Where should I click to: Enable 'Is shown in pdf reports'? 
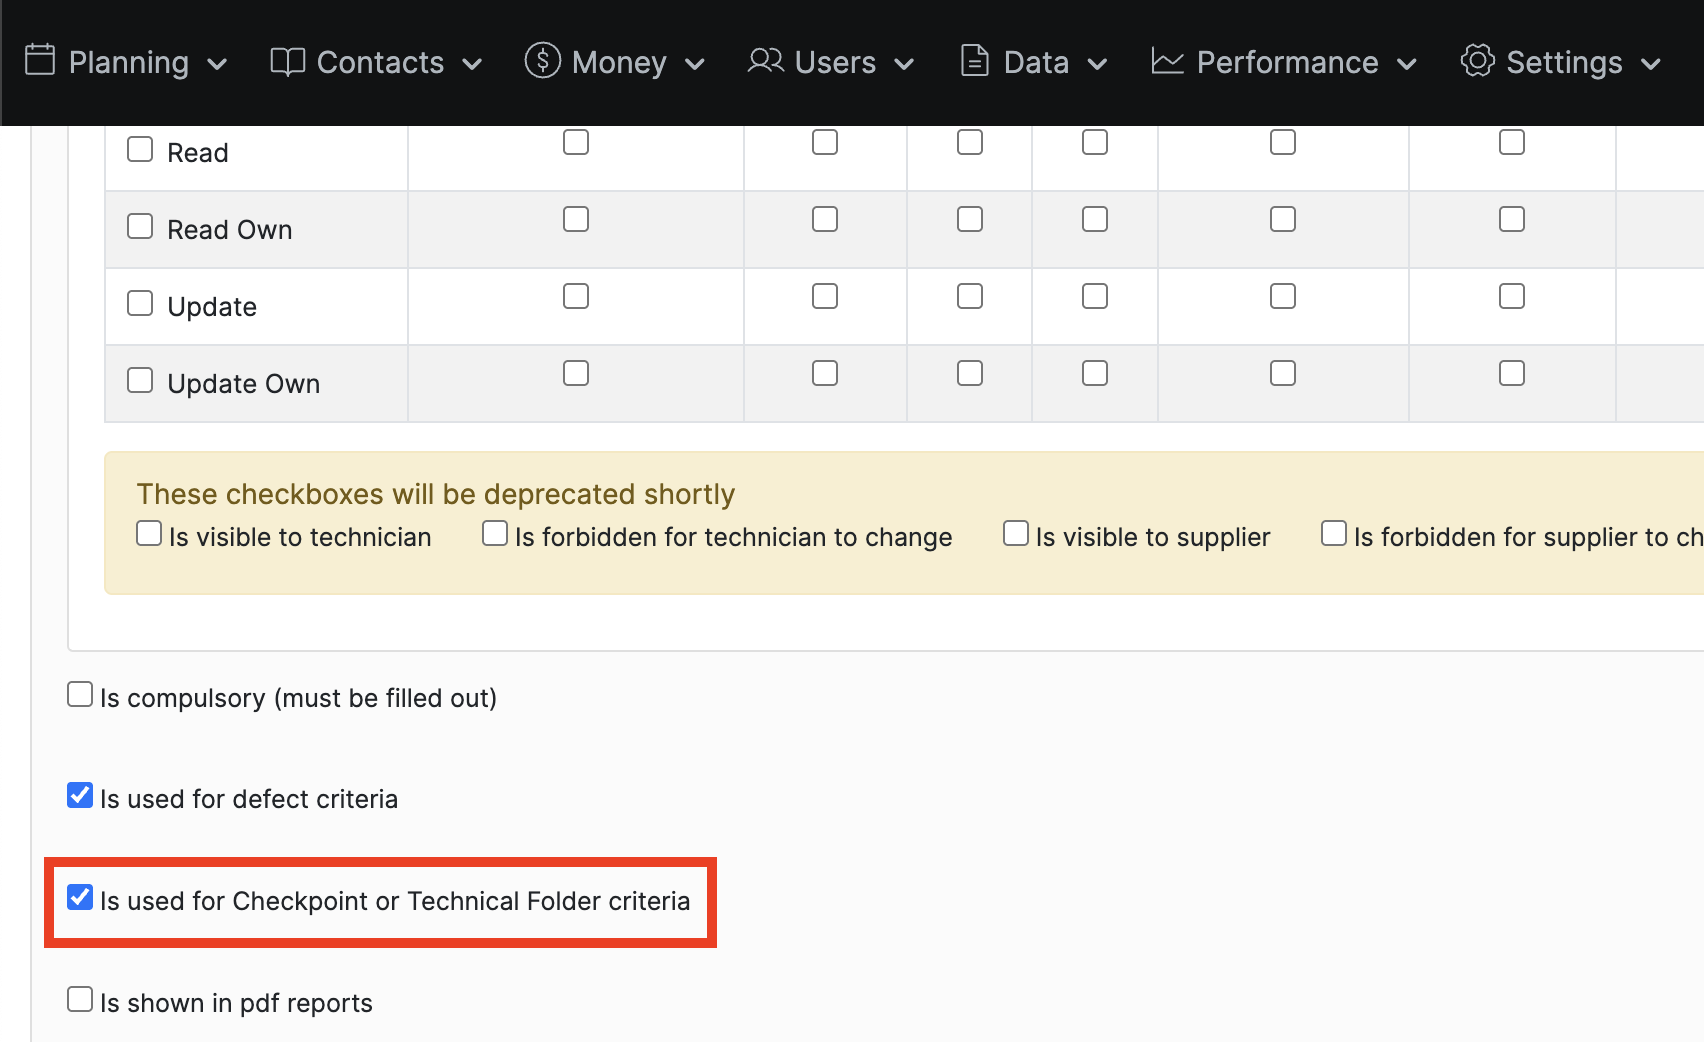80,998
